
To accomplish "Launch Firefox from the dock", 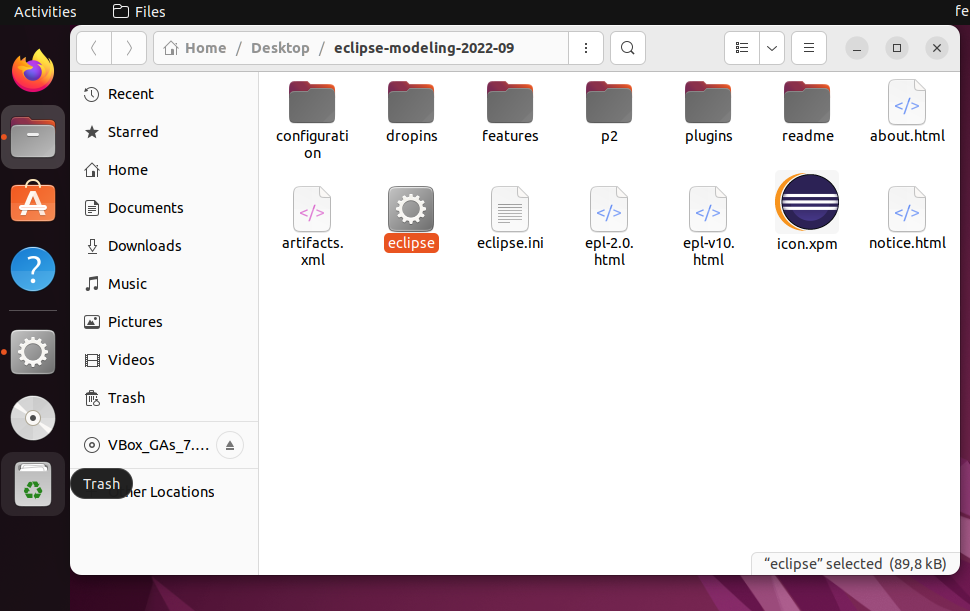I will pos(33,71).
